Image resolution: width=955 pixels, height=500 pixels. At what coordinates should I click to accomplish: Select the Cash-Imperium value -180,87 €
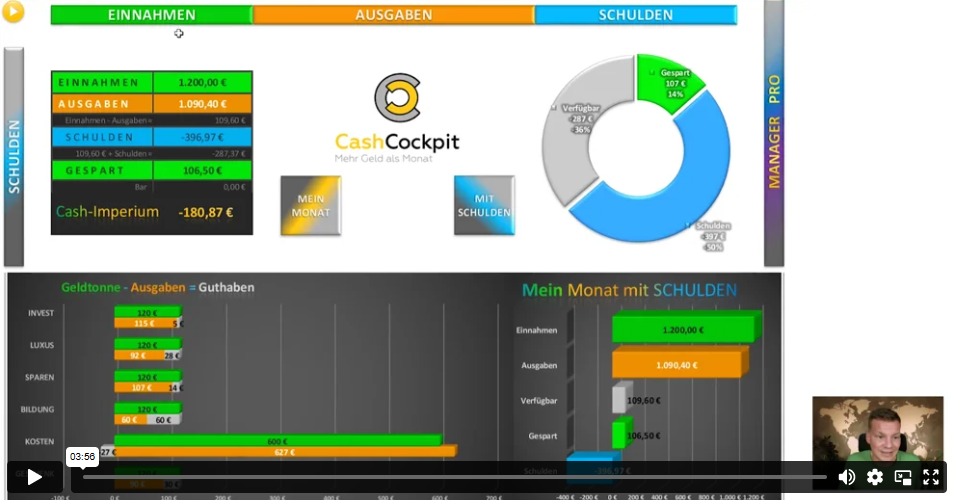coord(206,213)
